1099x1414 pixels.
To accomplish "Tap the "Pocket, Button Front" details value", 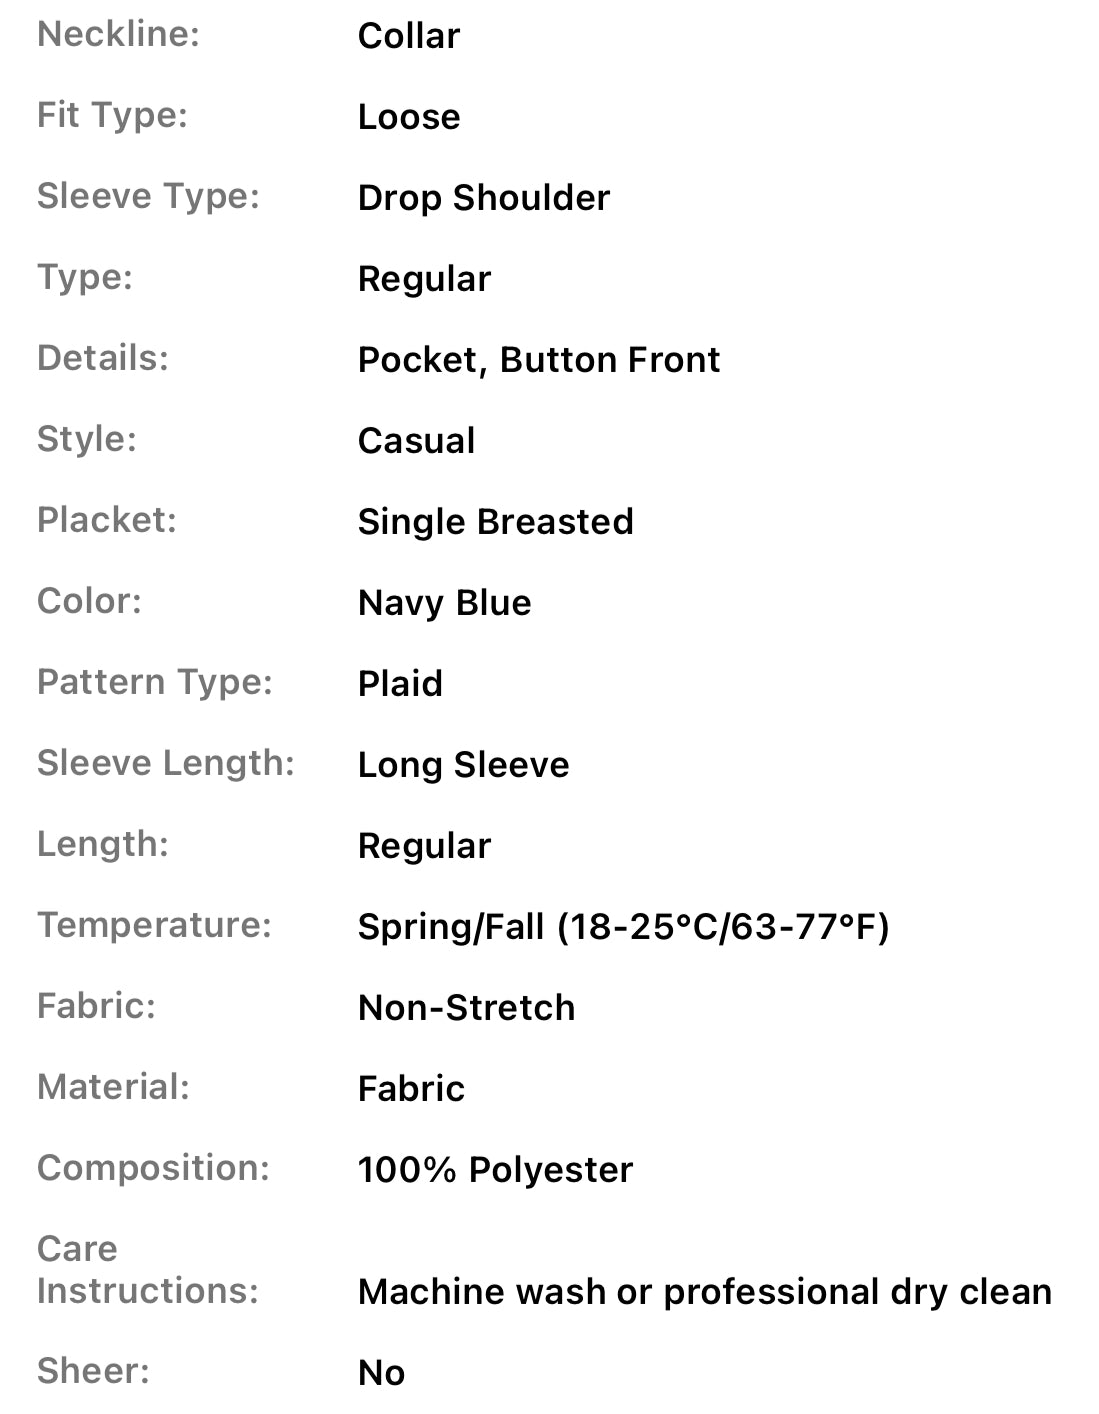I will click(x=538, y=360).
